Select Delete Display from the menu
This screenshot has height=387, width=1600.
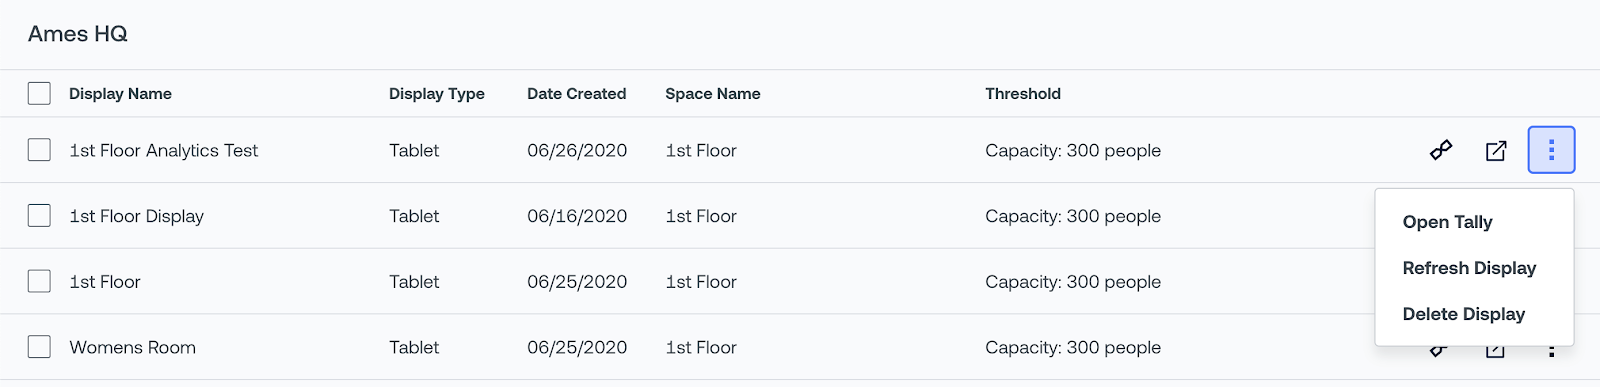(x=1463, y=314)
